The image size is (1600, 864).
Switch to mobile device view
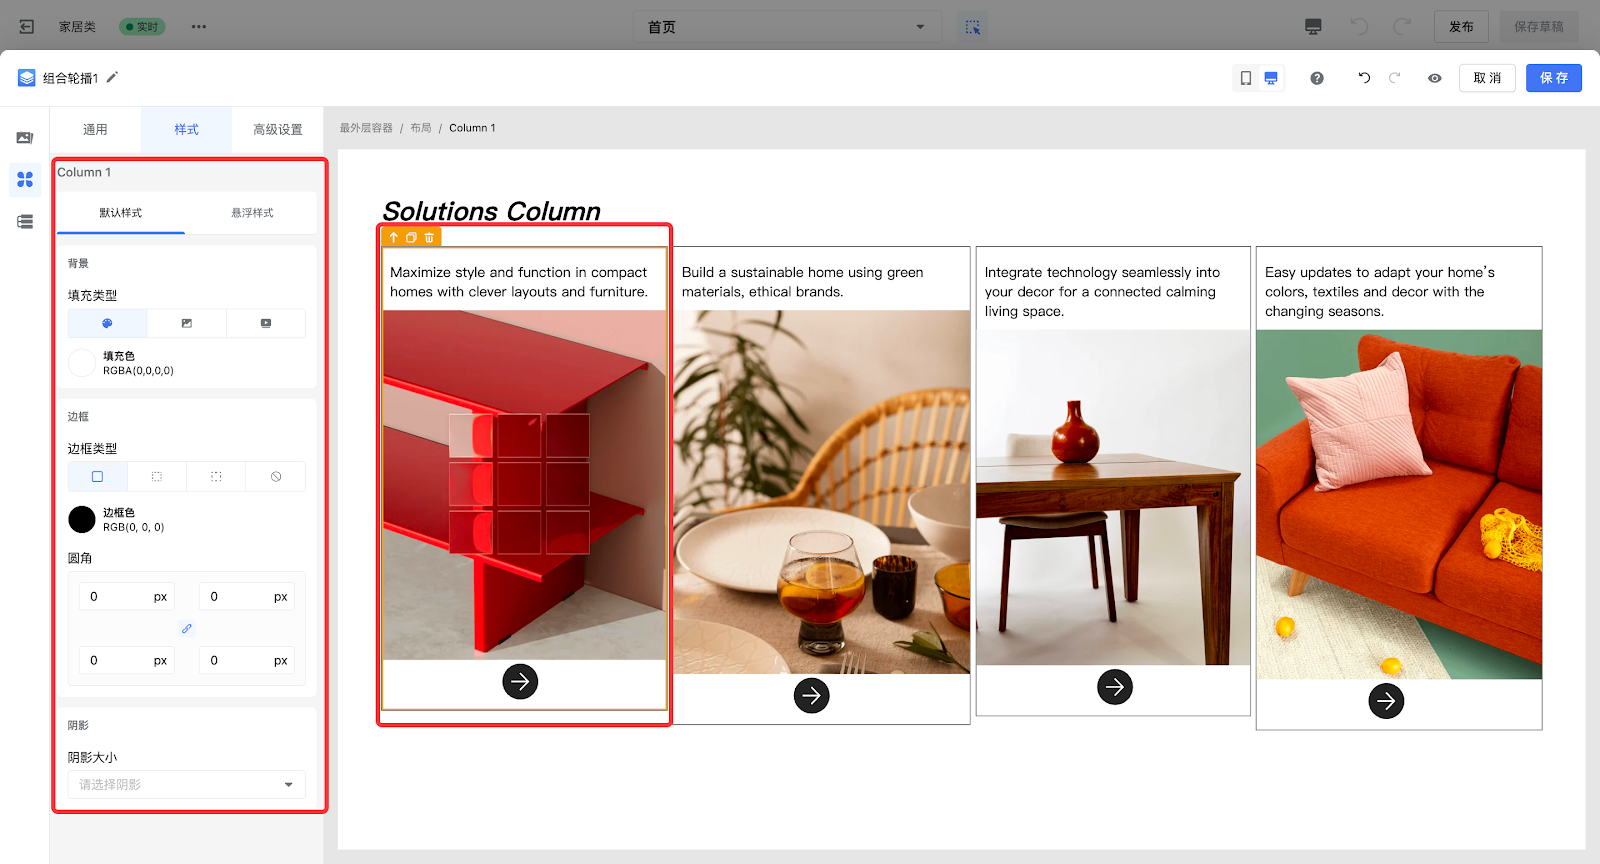pos(1246,78)
